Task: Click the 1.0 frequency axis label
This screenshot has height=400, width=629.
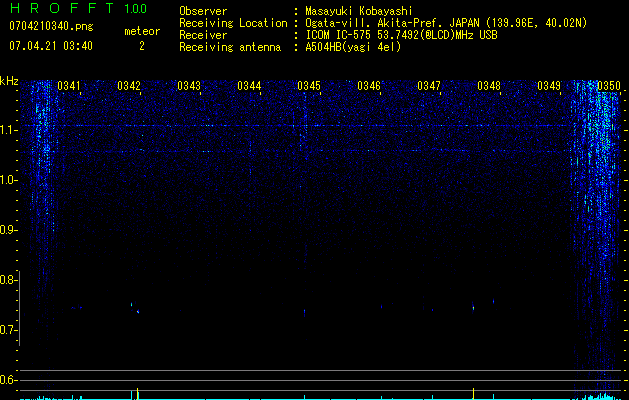Action: (x=8, y=181)
